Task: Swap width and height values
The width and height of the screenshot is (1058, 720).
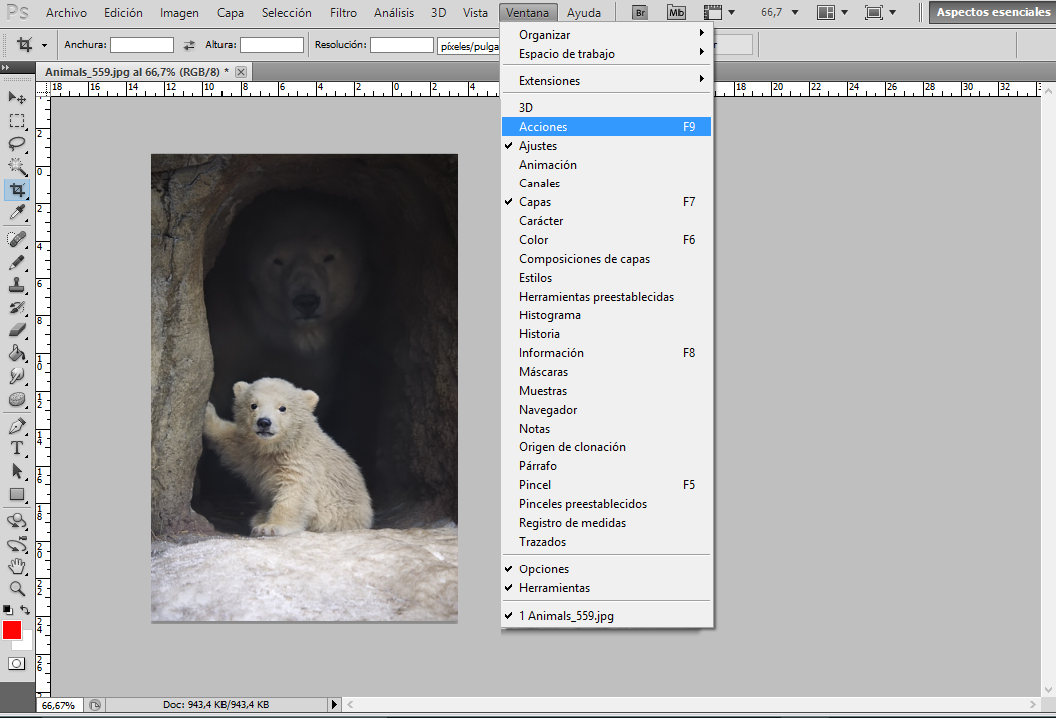Action: (190, 45)
